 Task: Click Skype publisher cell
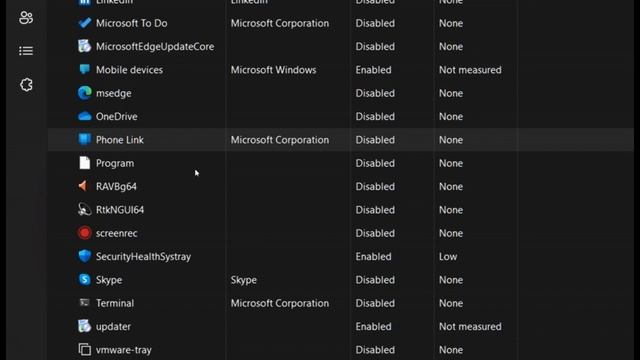[244, 280]
